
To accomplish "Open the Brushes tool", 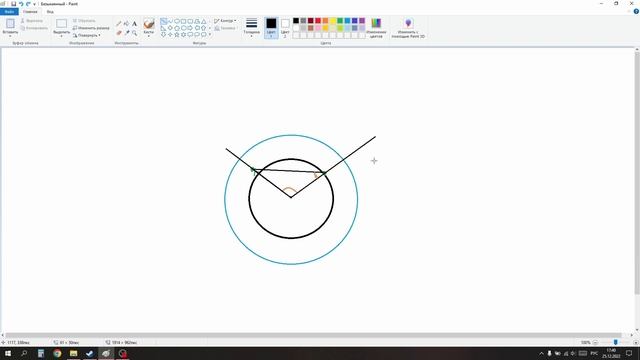I will pyautogui.click(x=149, y=23).
